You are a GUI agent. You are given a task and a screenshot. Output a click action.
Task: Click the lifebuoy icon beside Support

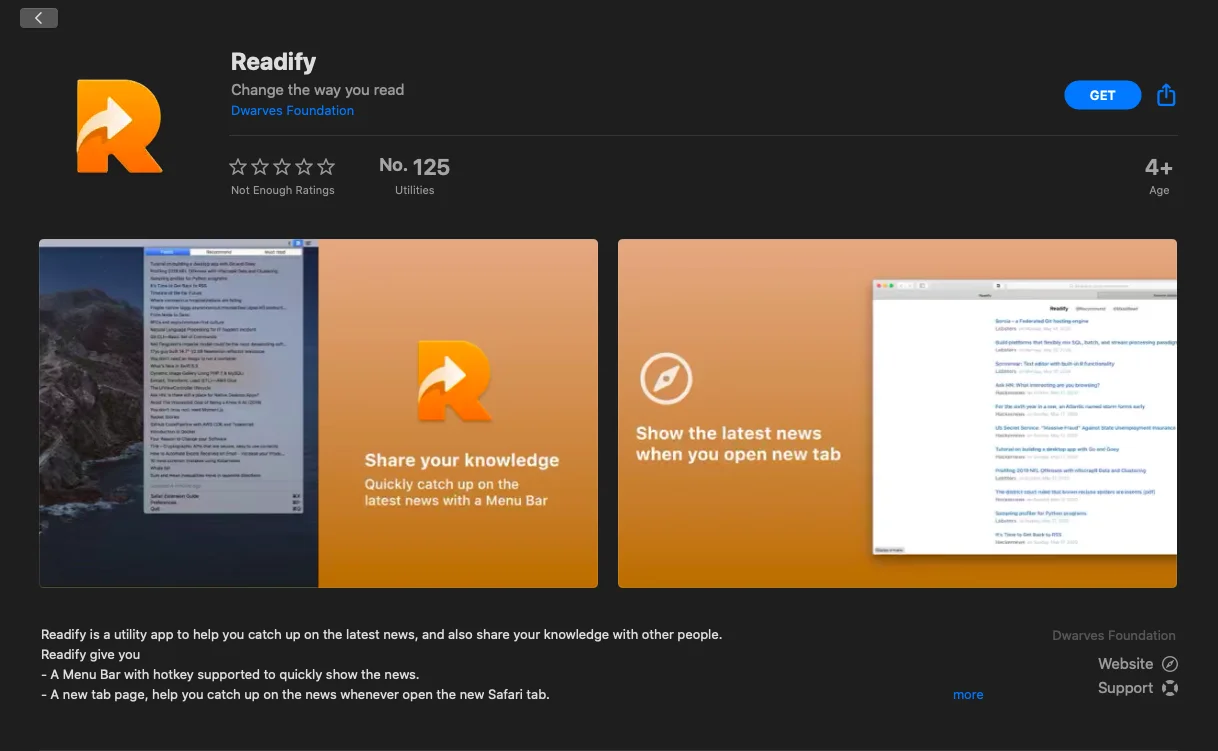[x=1170, y=688]
